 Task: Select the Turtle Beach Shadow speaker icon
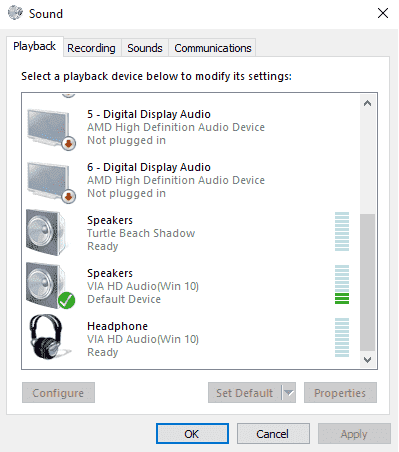click(46, 233)
